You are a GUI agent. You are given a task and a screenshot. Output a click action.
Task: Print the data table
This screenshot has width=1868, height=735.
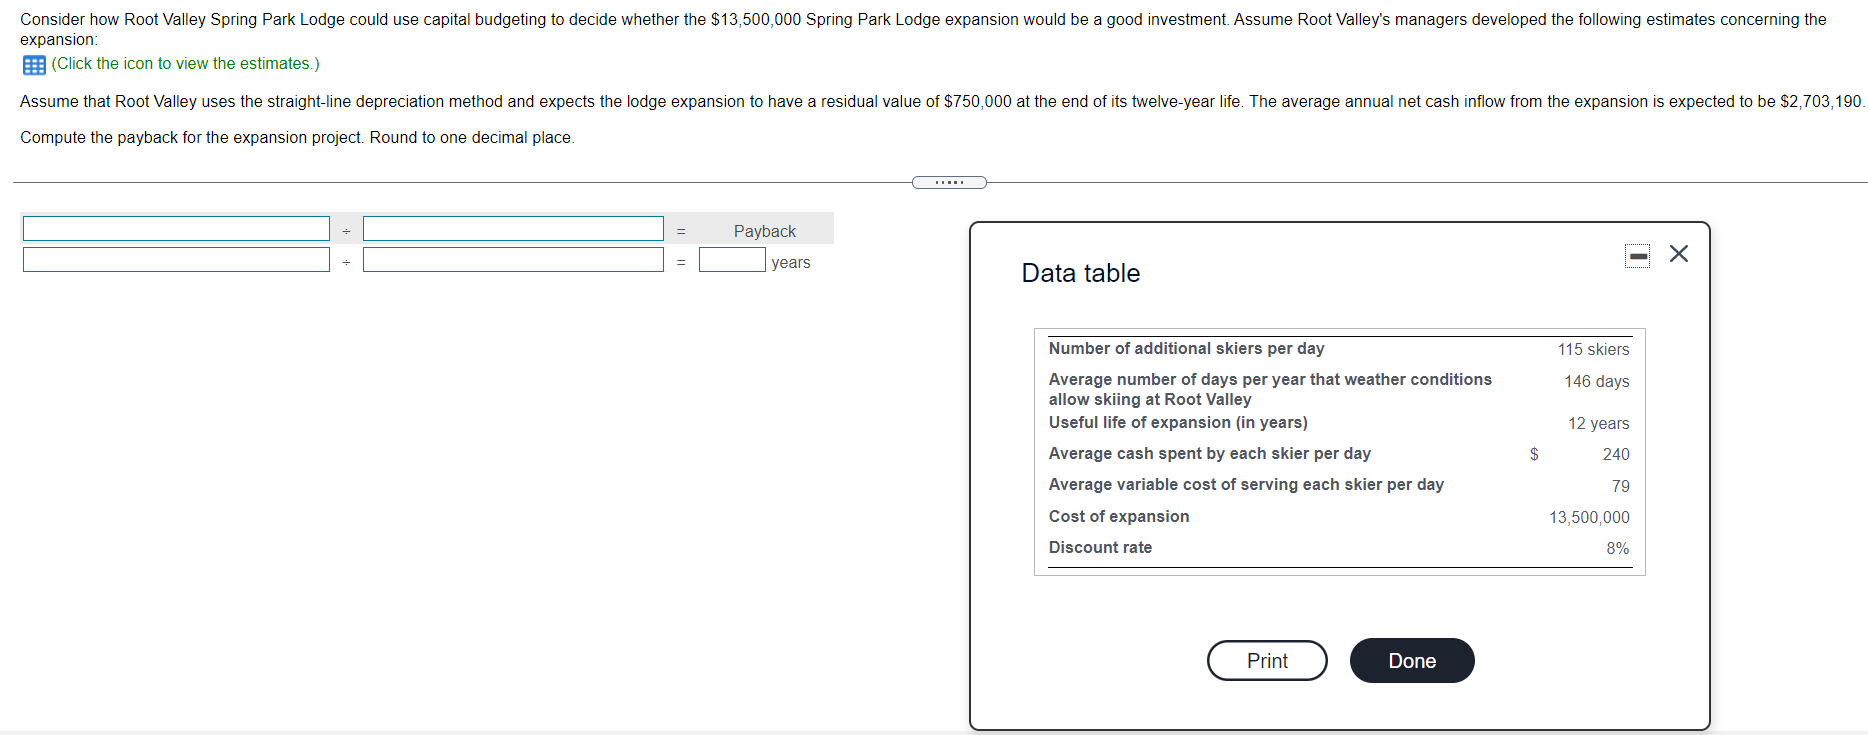pyautogui.click(x=1267, y=661)
